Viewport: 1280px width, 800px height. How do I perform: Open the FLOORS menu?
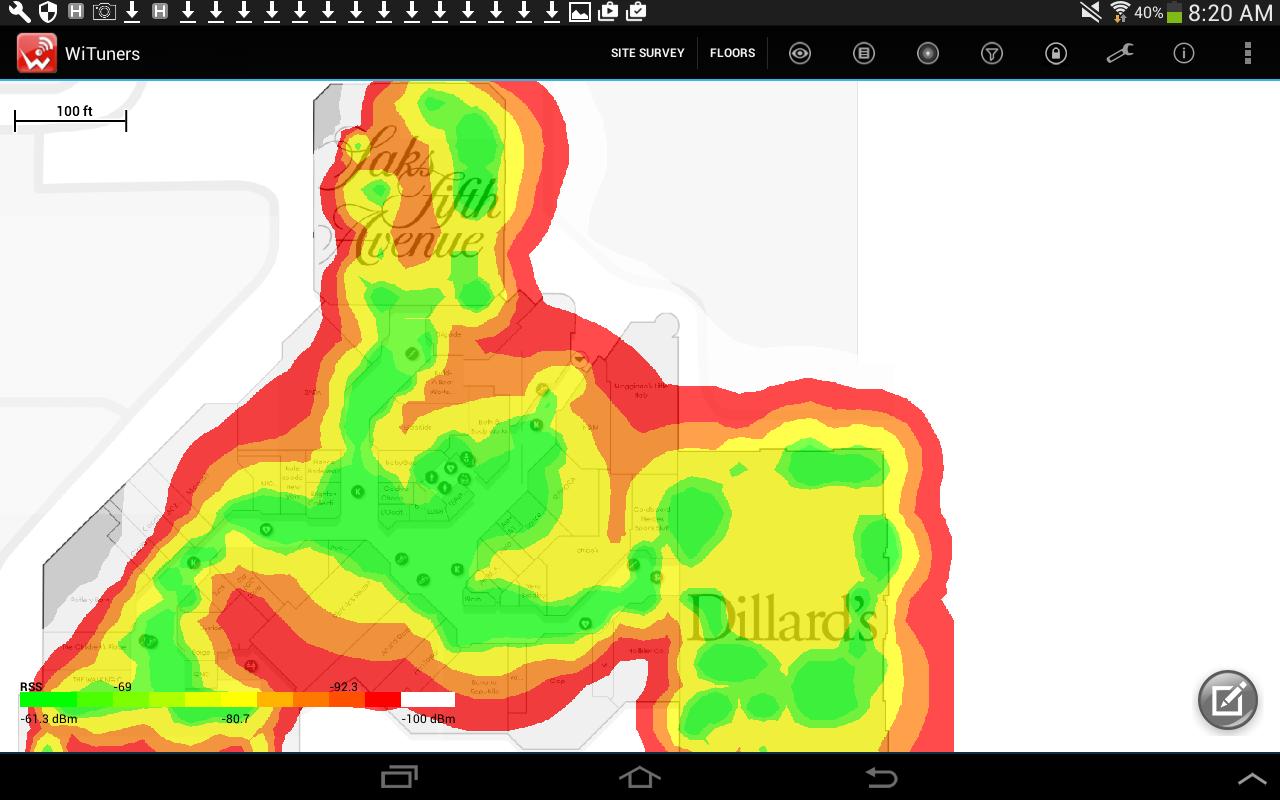click(733, 53)
